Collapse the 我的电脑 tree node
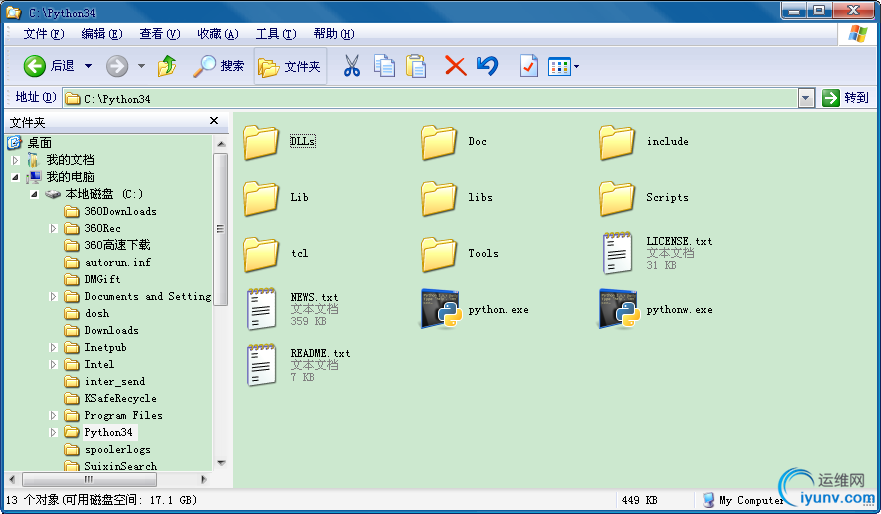The width and height of the screenshot is (881, 514). (x=16, y=178)
